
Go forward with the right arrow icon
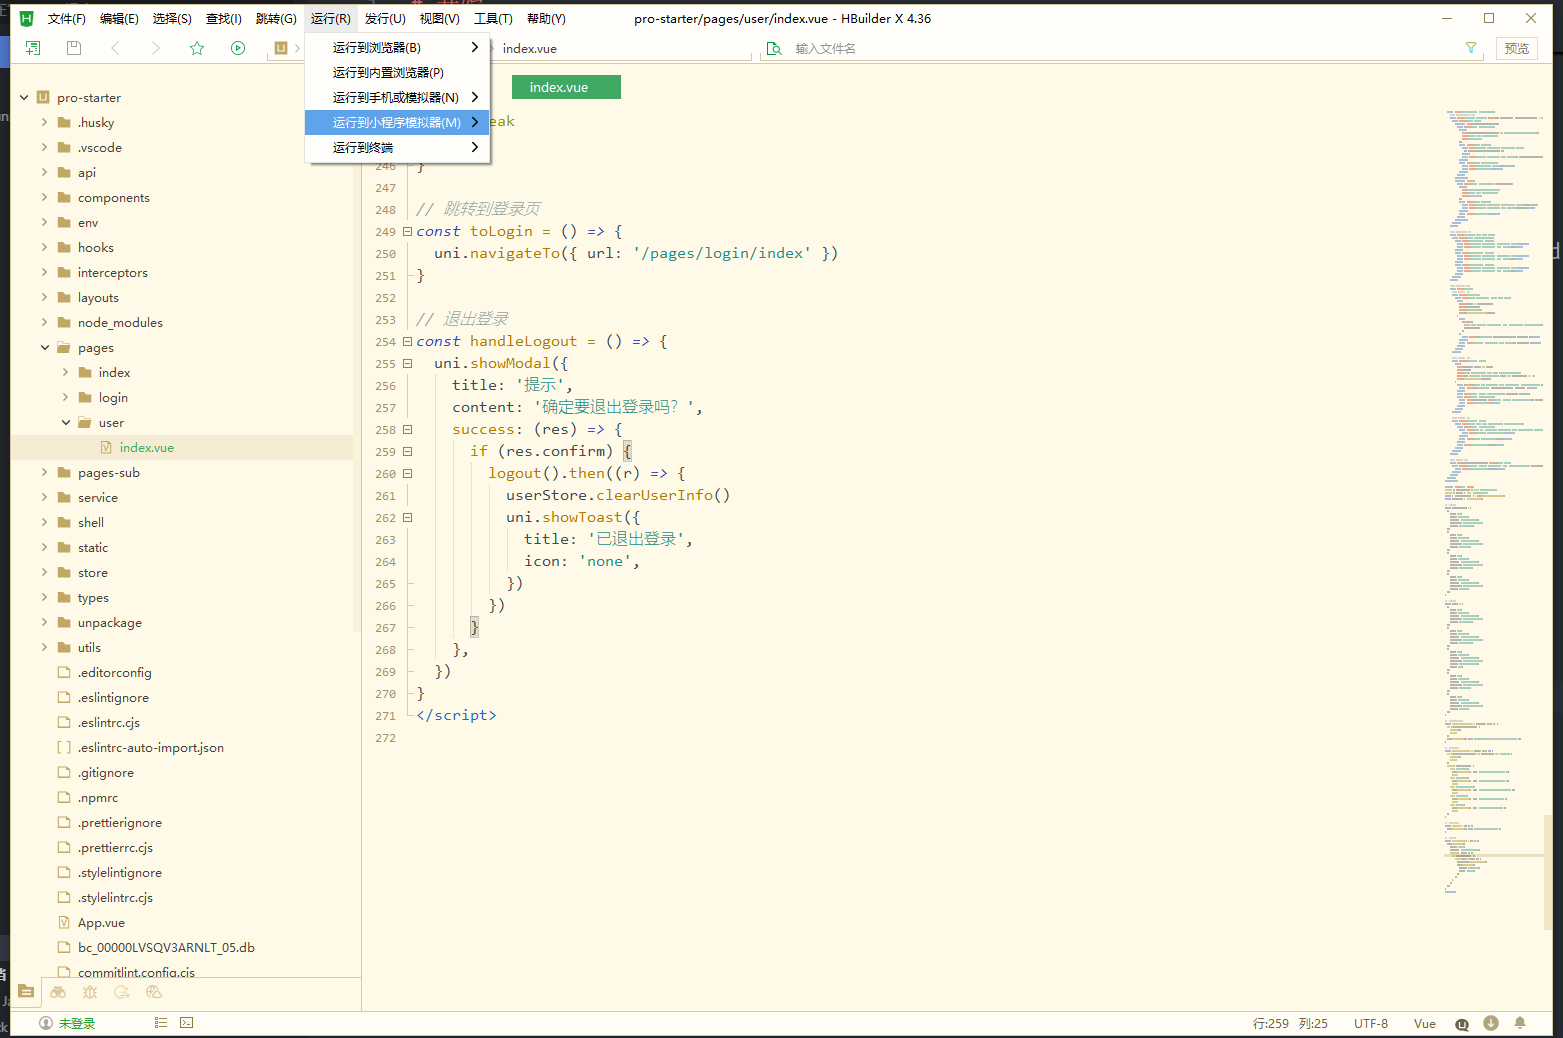[x=155, y=48]
